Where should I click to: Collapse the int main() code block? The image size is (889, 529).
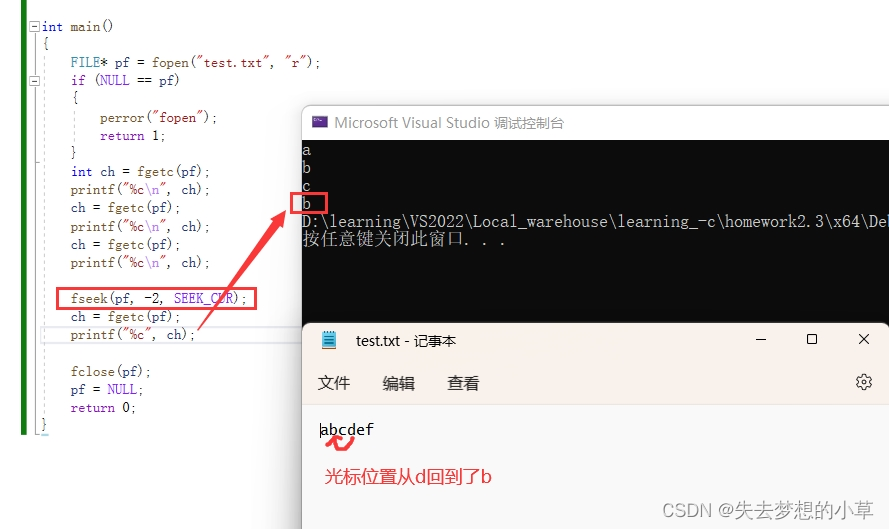(35, 27)
